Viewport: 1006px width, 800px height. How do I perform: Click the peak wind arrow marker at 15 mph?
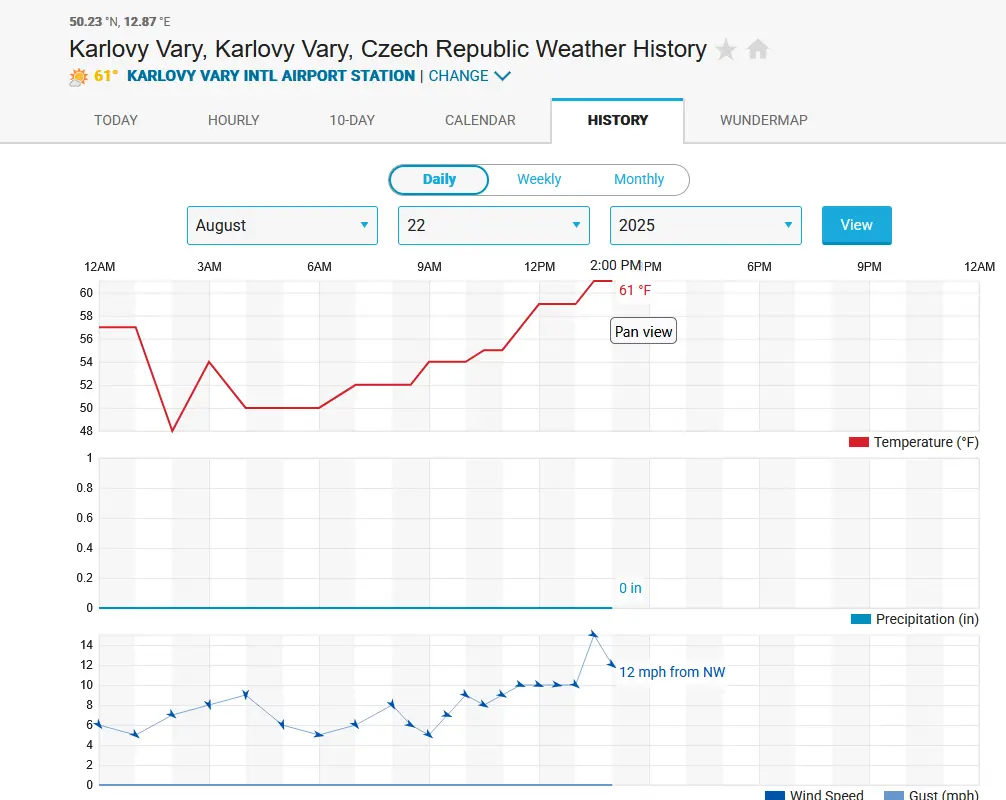593,634
